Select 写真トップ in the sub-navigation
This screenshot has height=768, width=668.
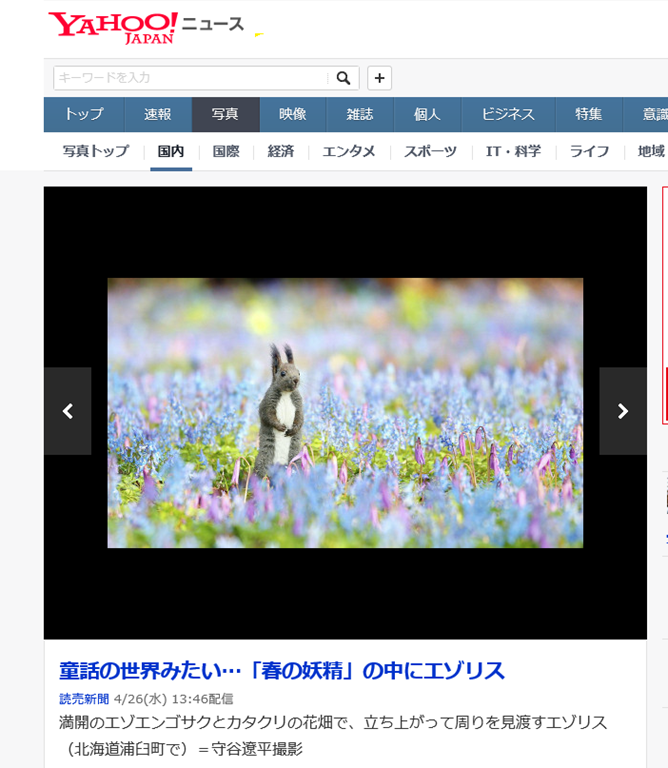click(96, 152)
